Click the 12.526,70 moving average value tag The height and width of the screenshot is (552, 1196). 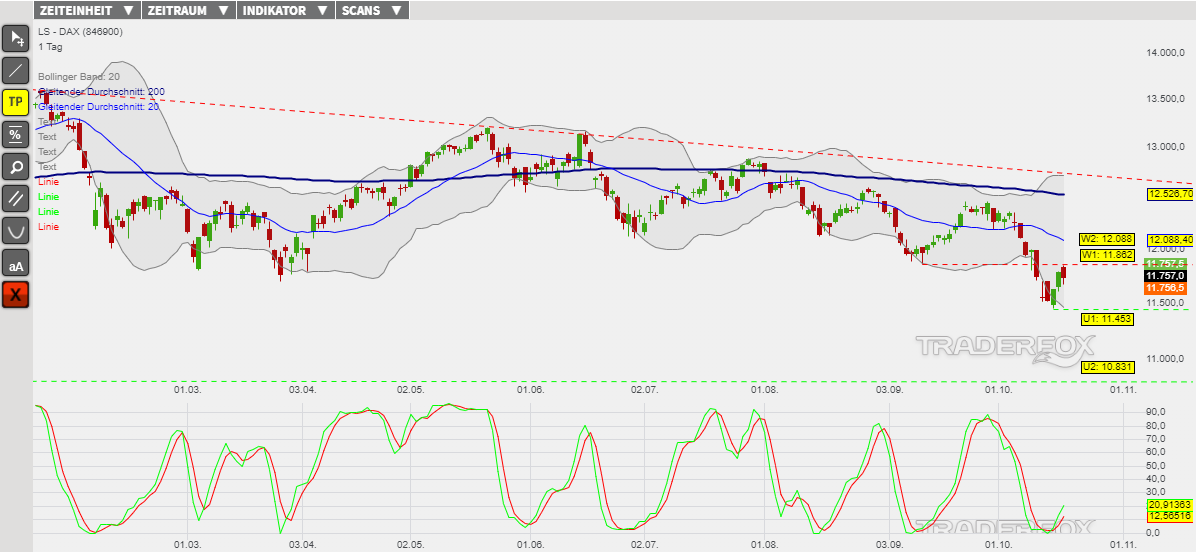(x=1170, y=194)
